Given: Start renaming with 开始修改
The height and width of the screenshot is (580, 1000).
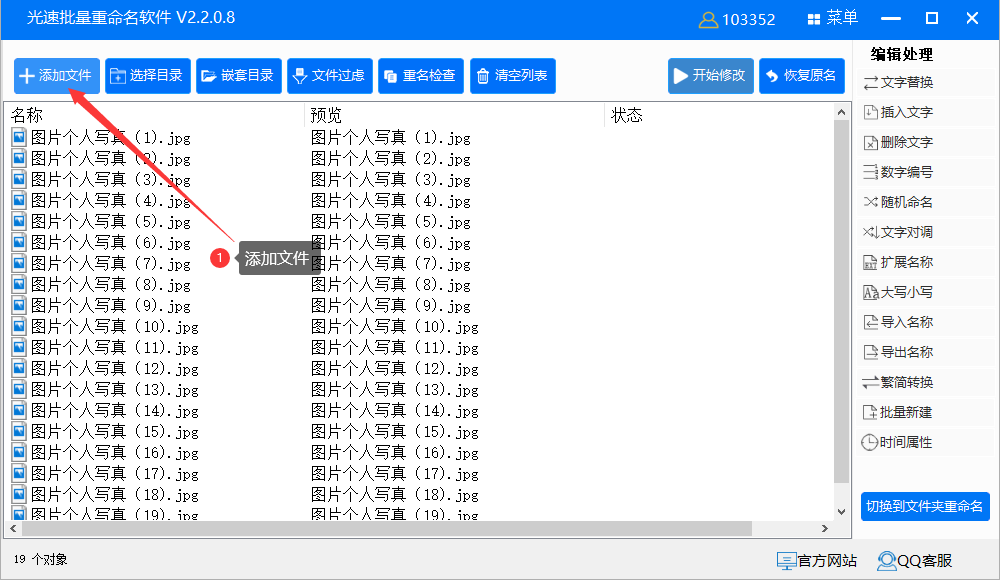Looking at the screenshot, I should [710, 76].
